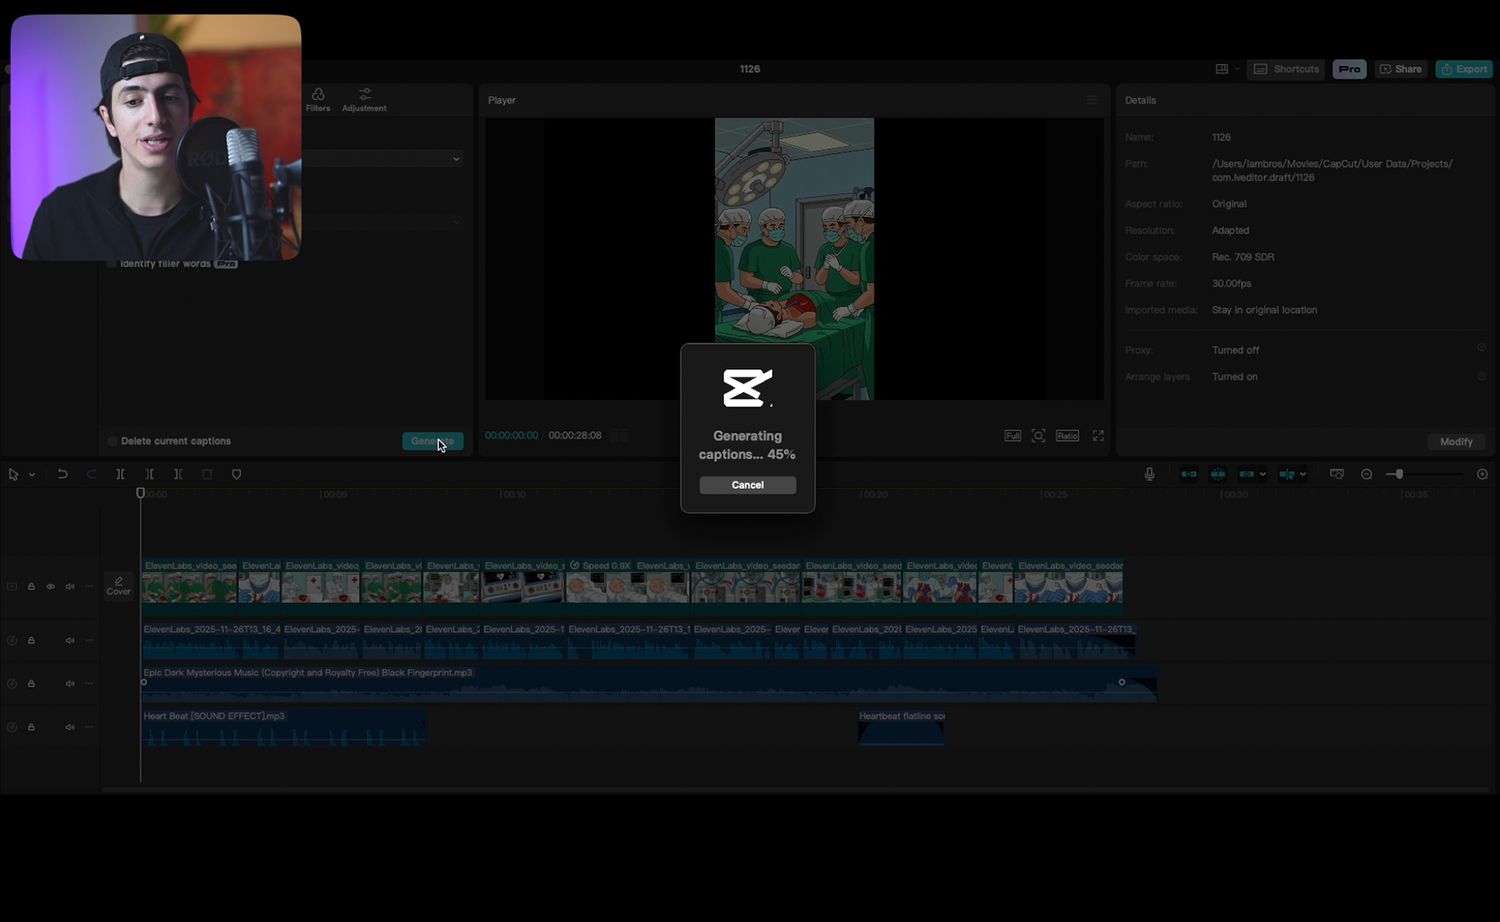Redo the last undone edit
Viewport: 1500px width, 922px height.
[91, 474]
